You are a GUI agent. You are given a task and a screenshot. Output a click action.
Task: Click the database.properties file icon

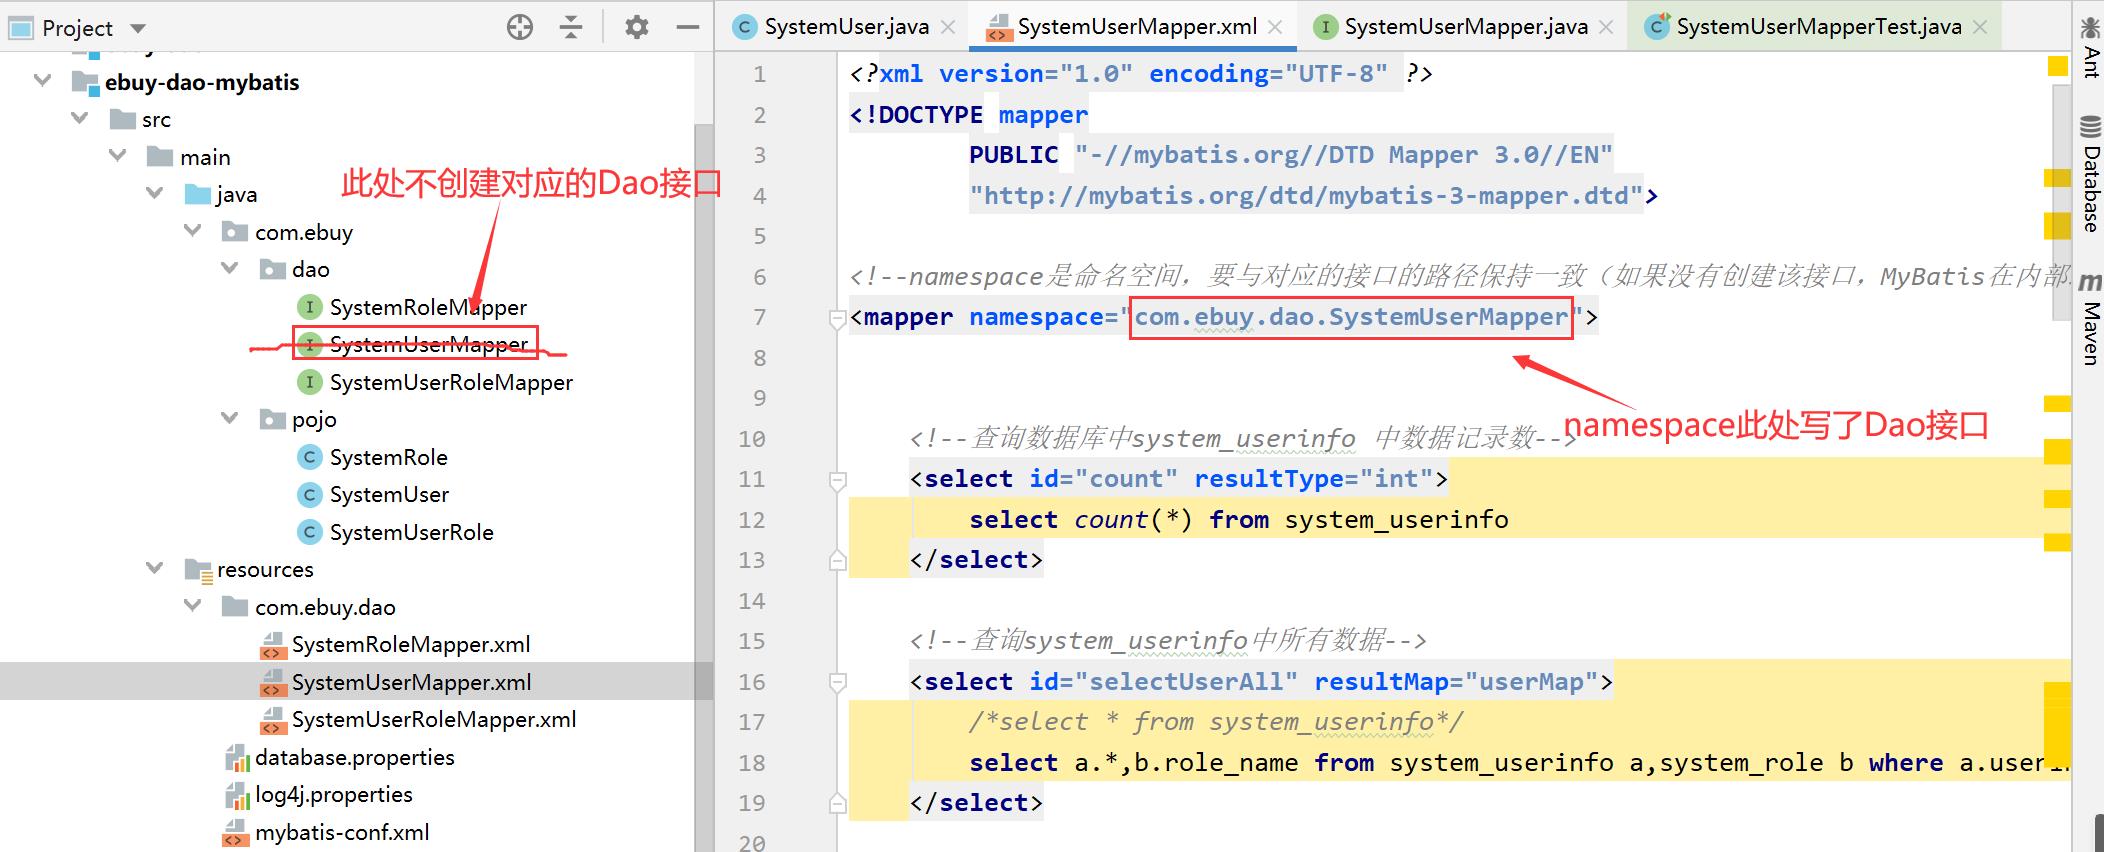(x=237, y=758)
